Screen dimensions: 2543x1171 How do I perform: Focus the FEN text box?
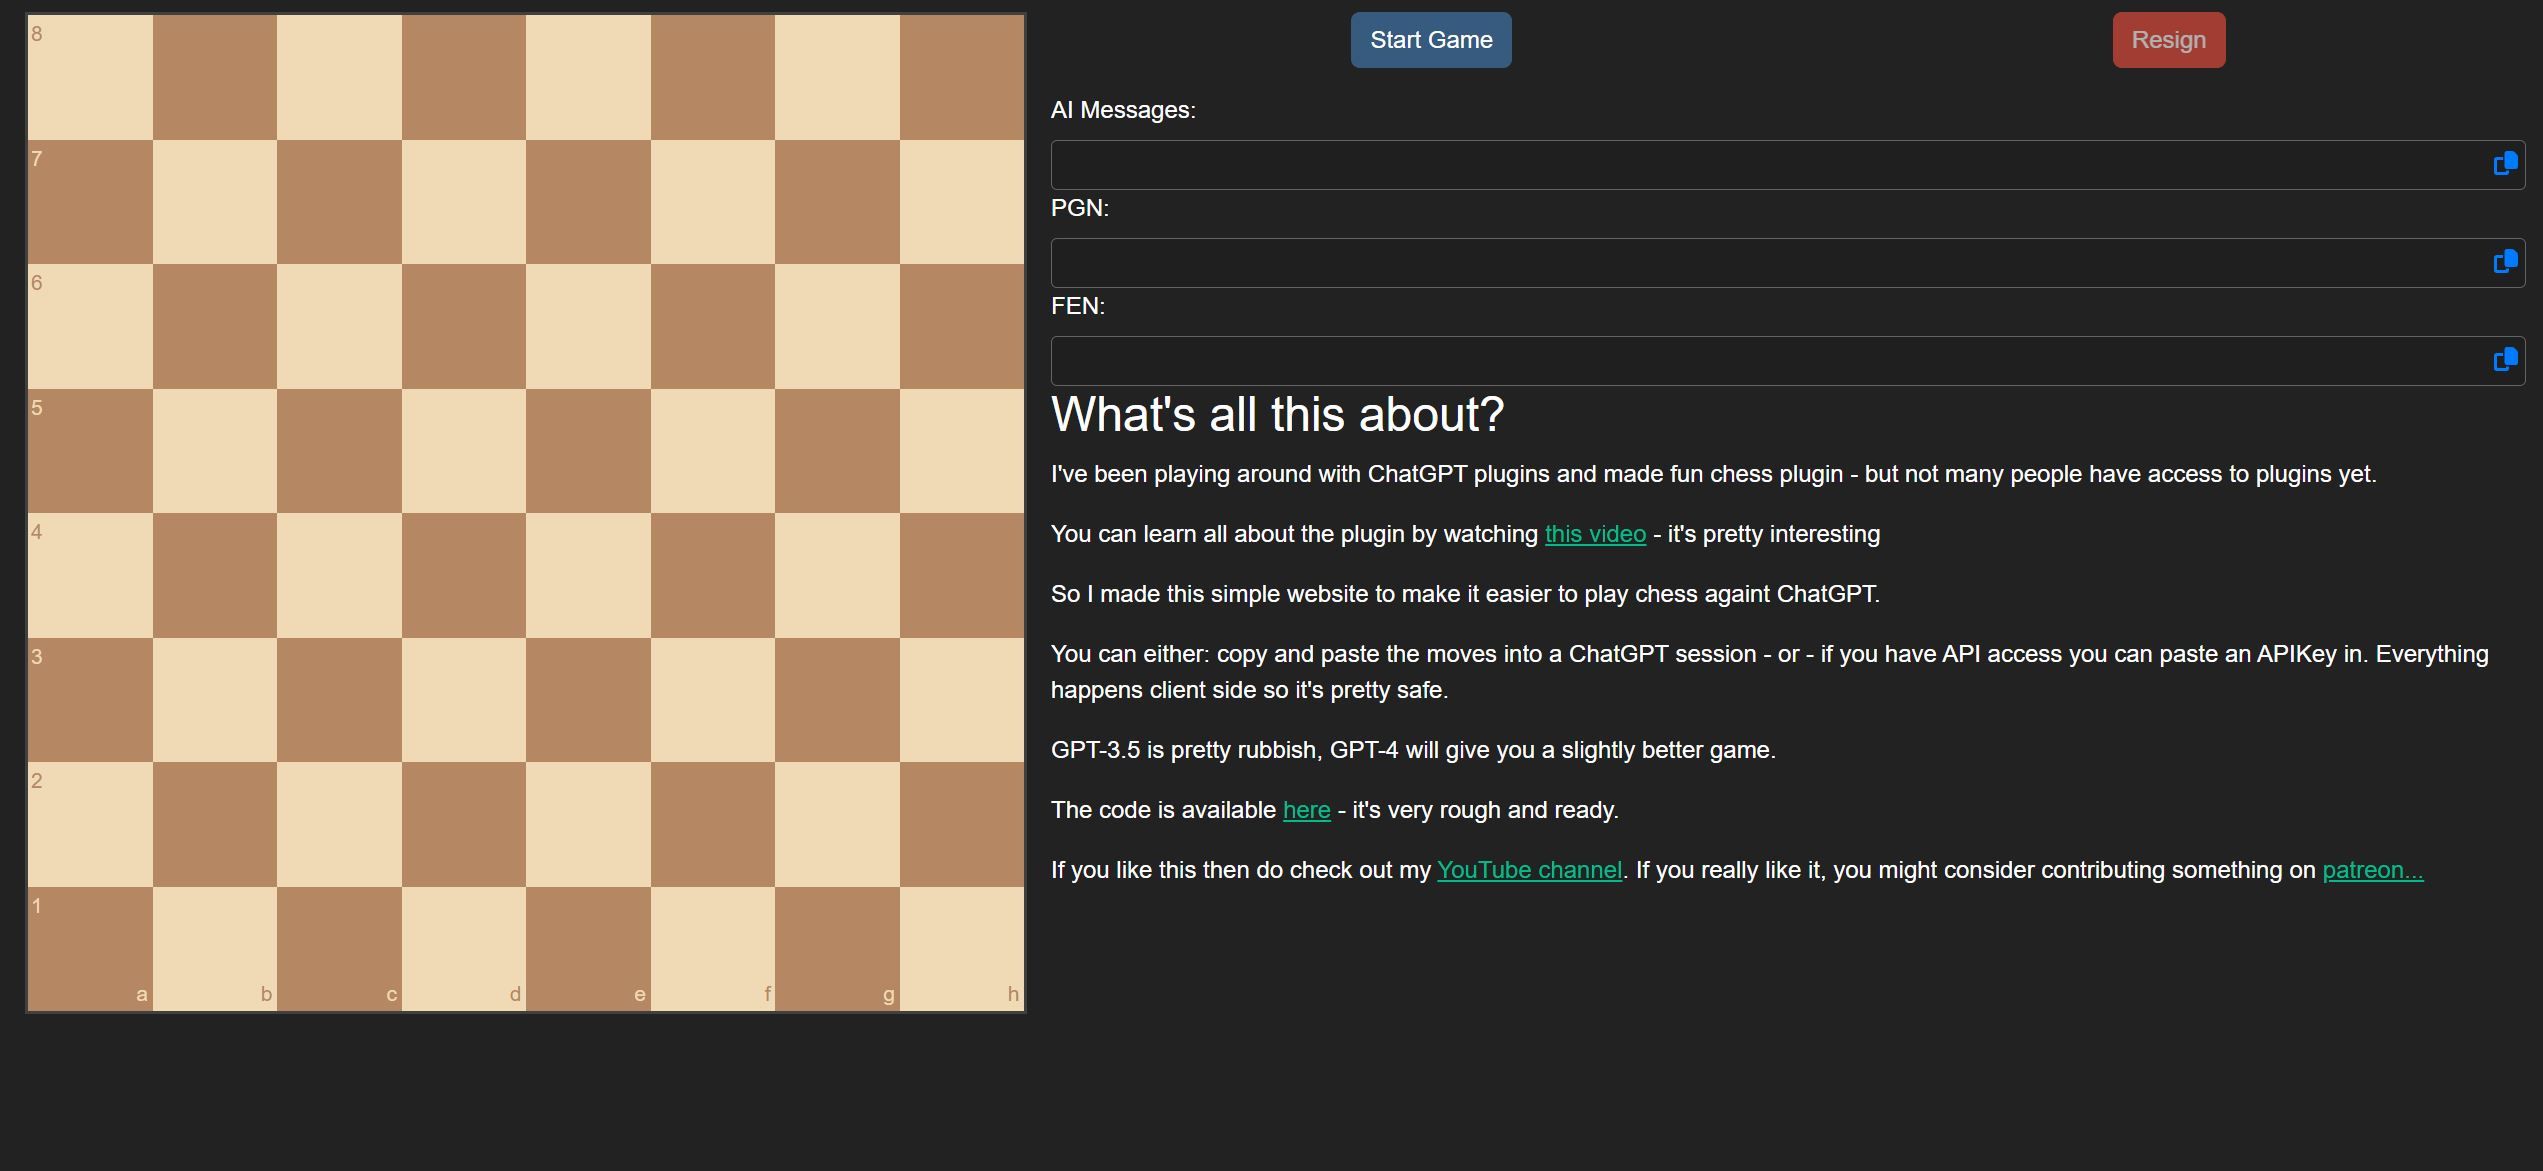click(1788, 361)
